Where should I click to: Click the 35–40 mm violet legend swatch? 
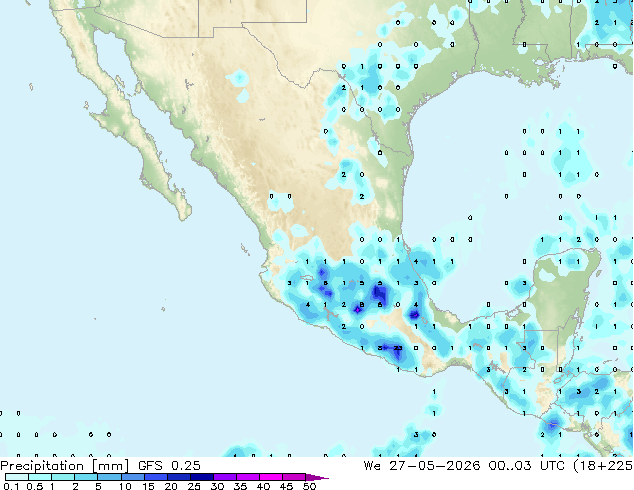click(x=248, y=477)
